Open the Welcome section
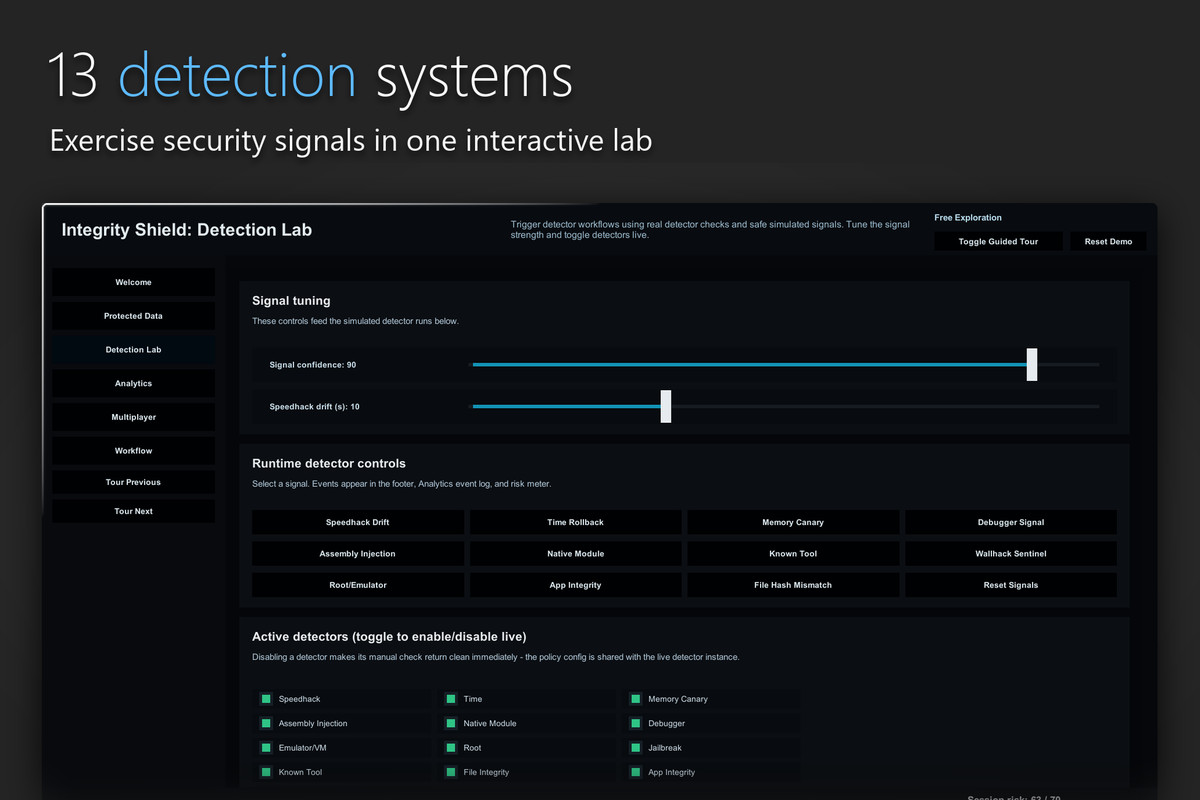The width and height of the screenshot is (1200, 800). [x=133, y=282]
